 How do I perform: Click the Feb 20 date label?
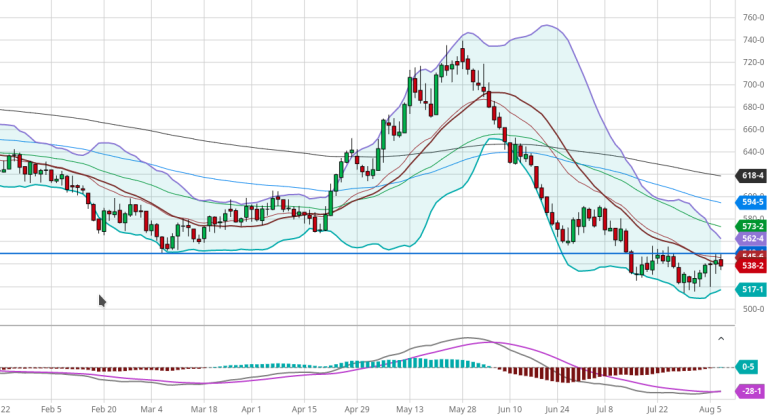click(105, 409)
